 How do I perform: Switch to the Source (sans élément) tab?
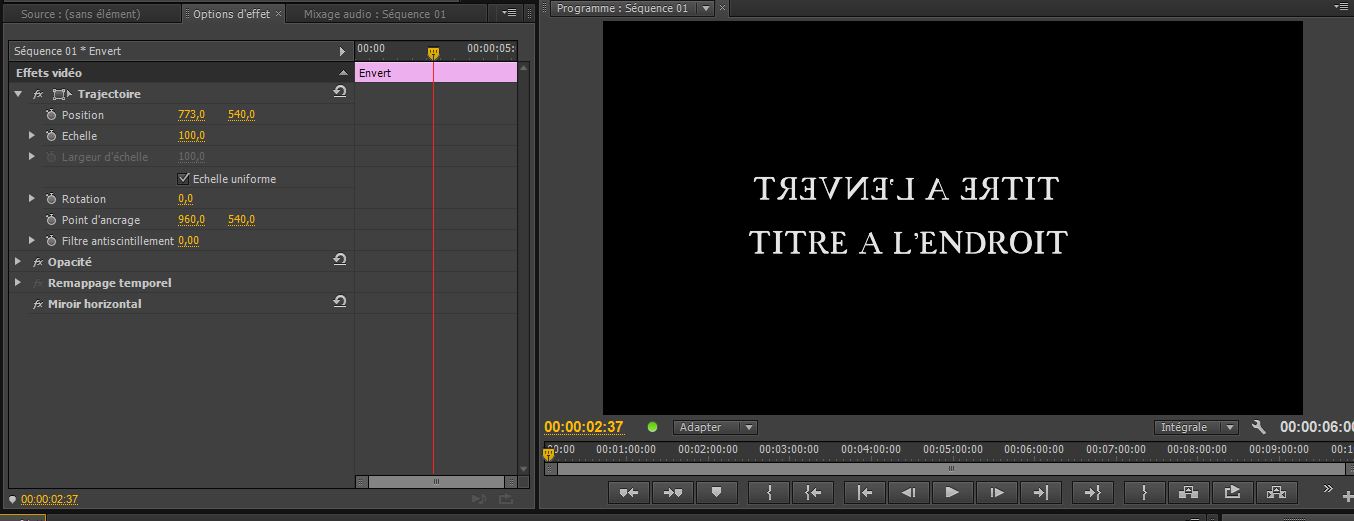pyautogui.click(x=81, y=14)
